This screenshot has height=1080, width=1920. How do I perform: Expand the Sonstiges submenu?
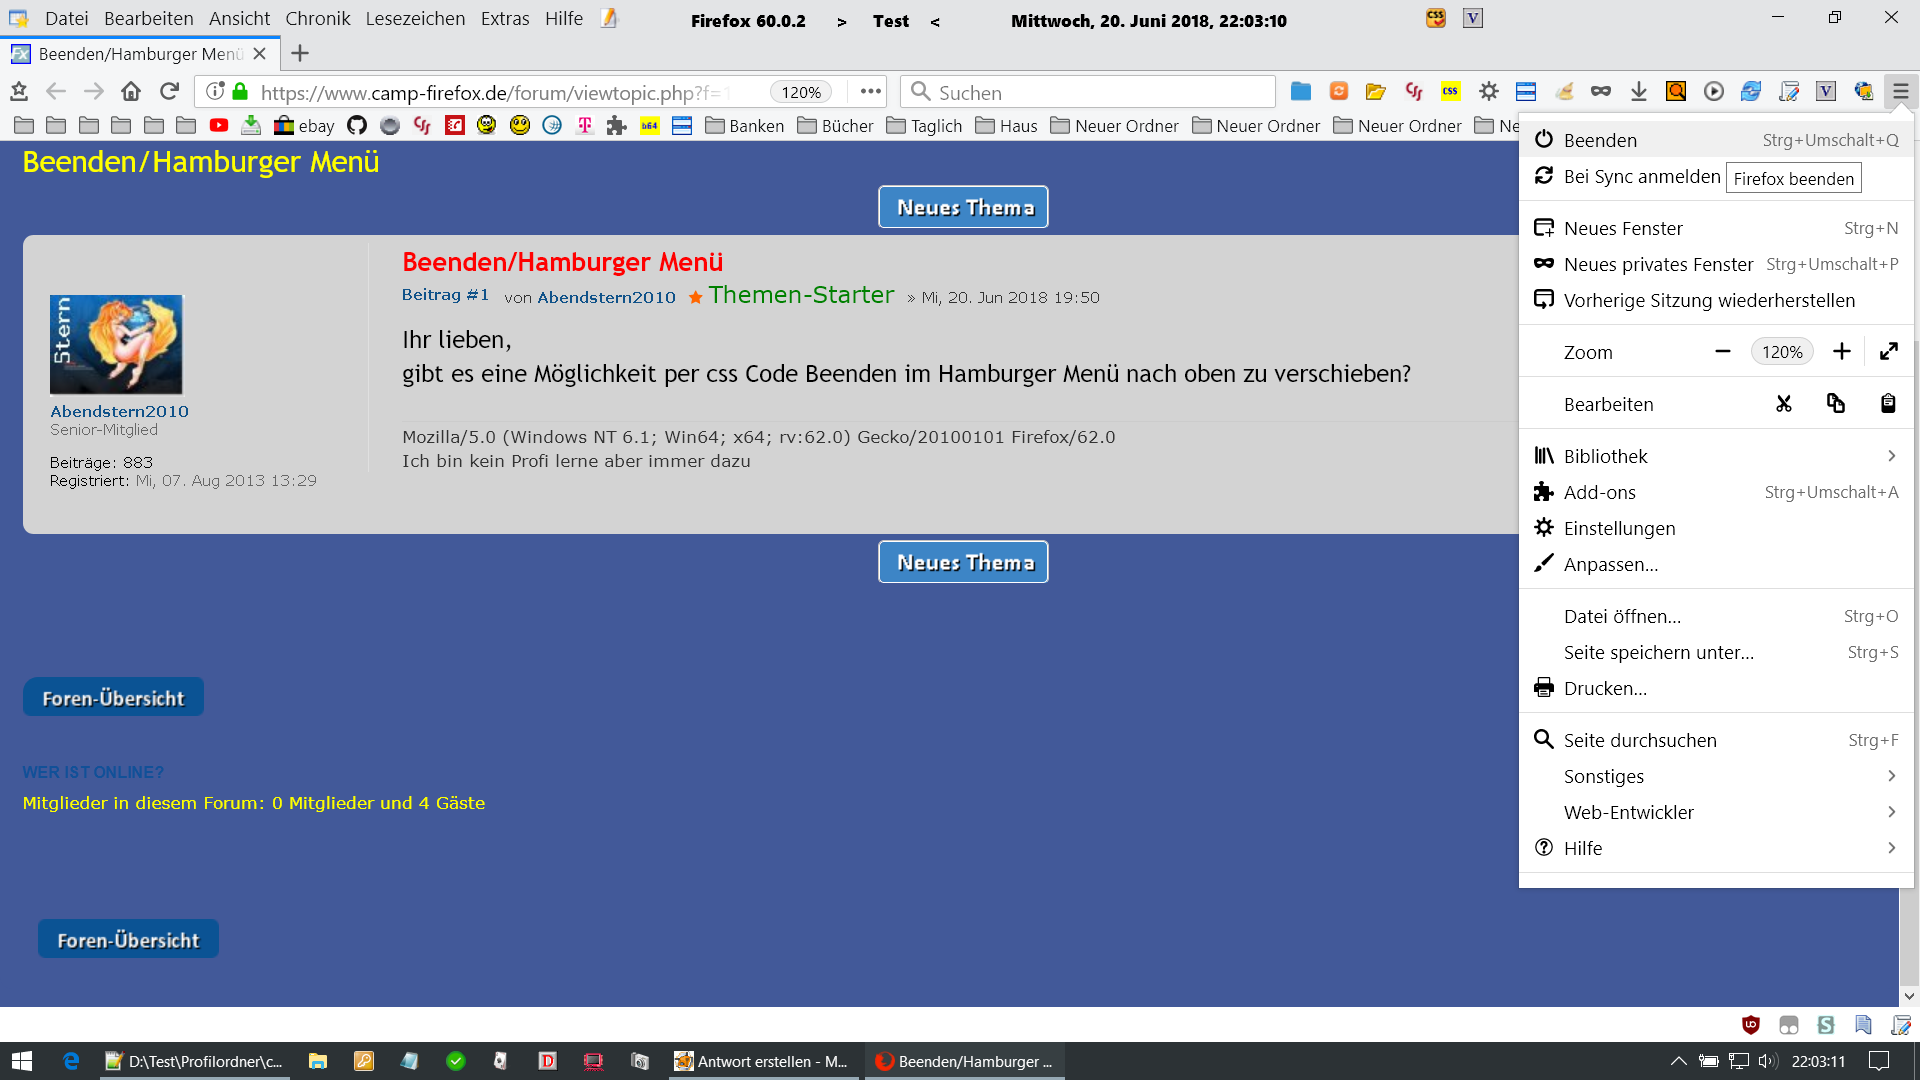tap(1716, 776)
